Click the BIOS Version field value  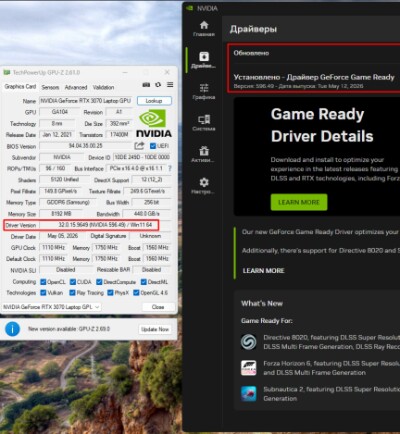tap(86, 146)
